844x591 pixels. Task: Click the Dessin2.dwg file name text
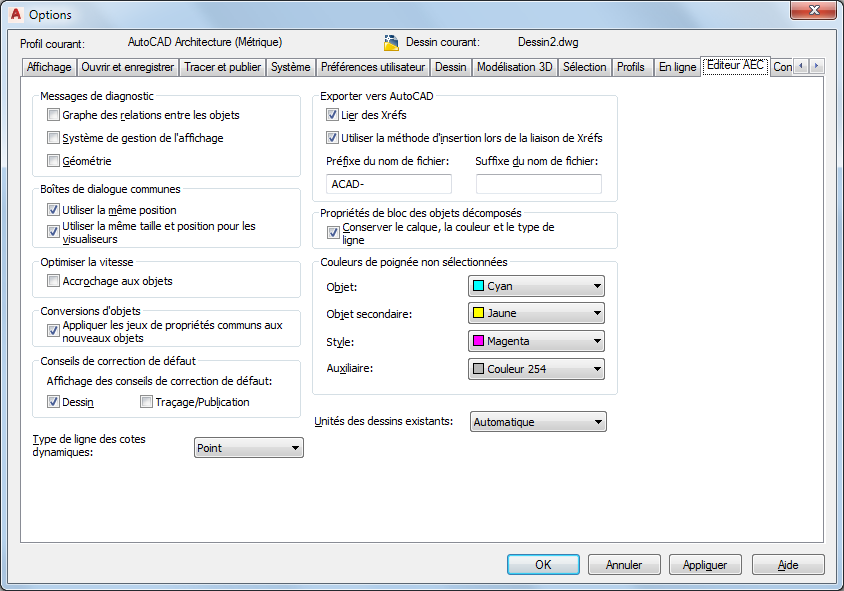click(548, 42)
